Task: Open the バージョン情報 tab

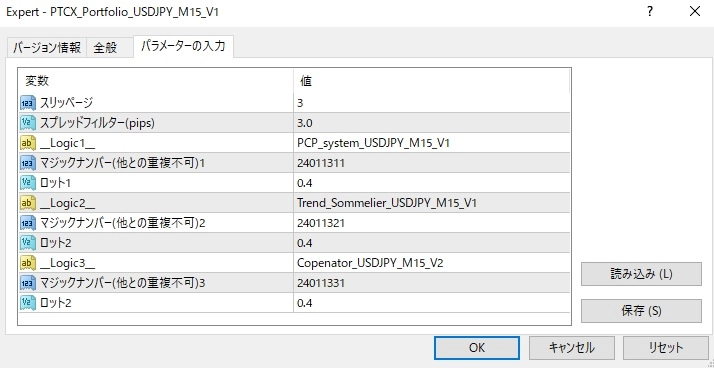Action: coord(47,47)
